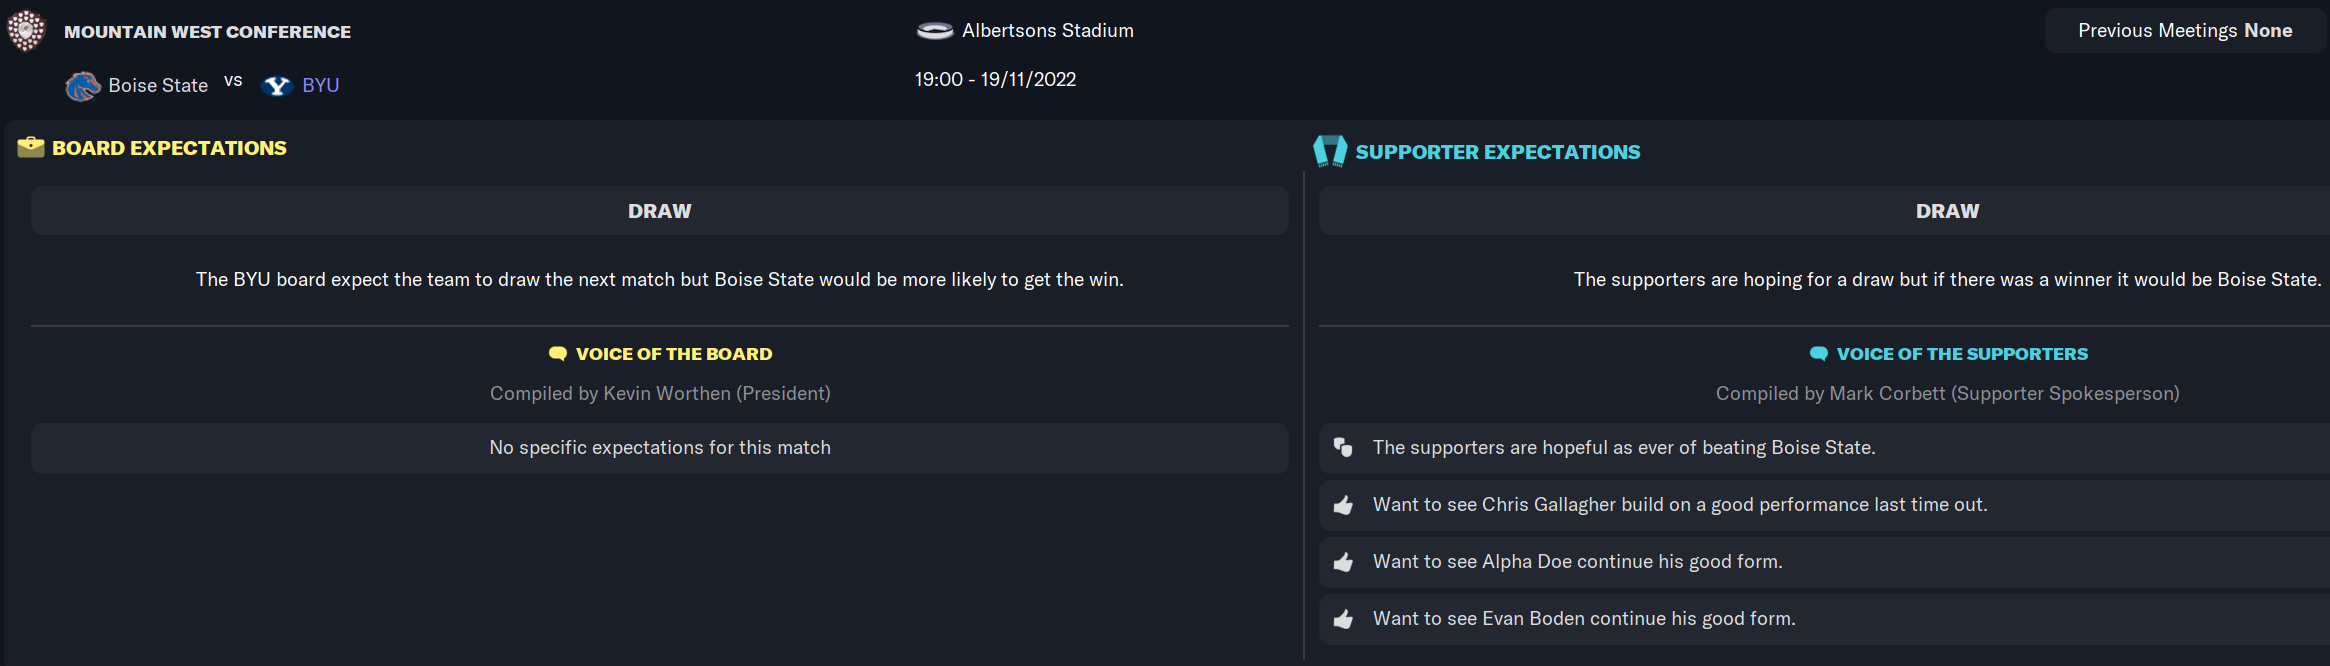
Task: Click the Voice of the Board speech bubble
Action: 558,354
